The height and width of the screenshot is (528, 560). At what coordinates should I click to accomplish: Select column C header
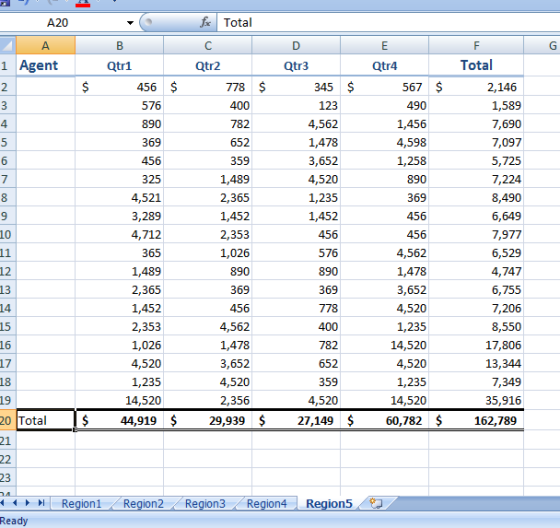(x=208, y=45)
